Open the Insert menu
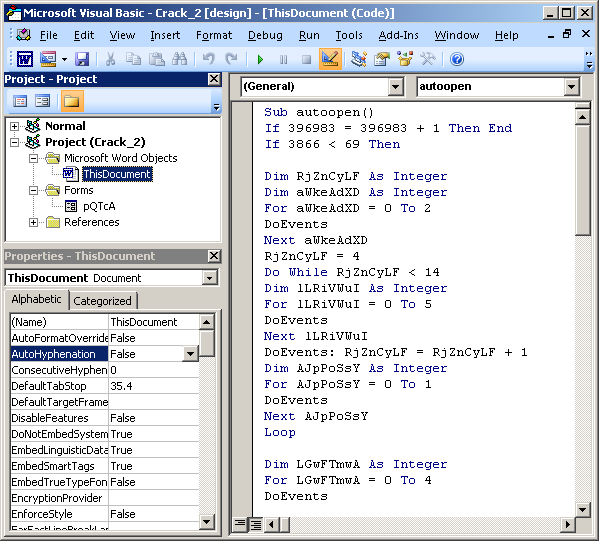Viewport: 599px width, 541px height. click(165, 36)
